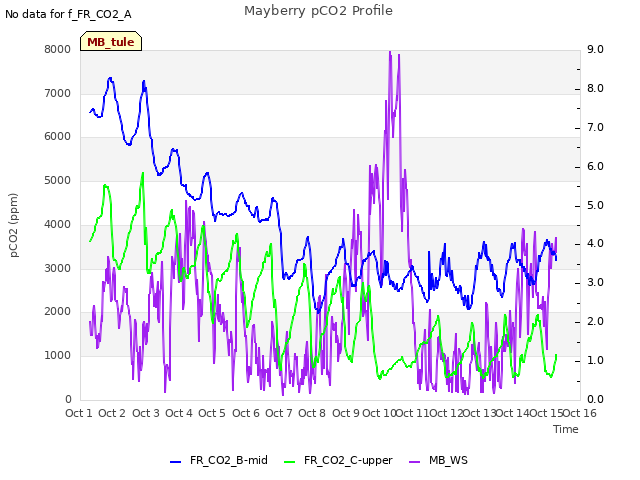Click the green line peak near Oct 3
The width and height of the screenshot is (640, 480).
point(143,173)
